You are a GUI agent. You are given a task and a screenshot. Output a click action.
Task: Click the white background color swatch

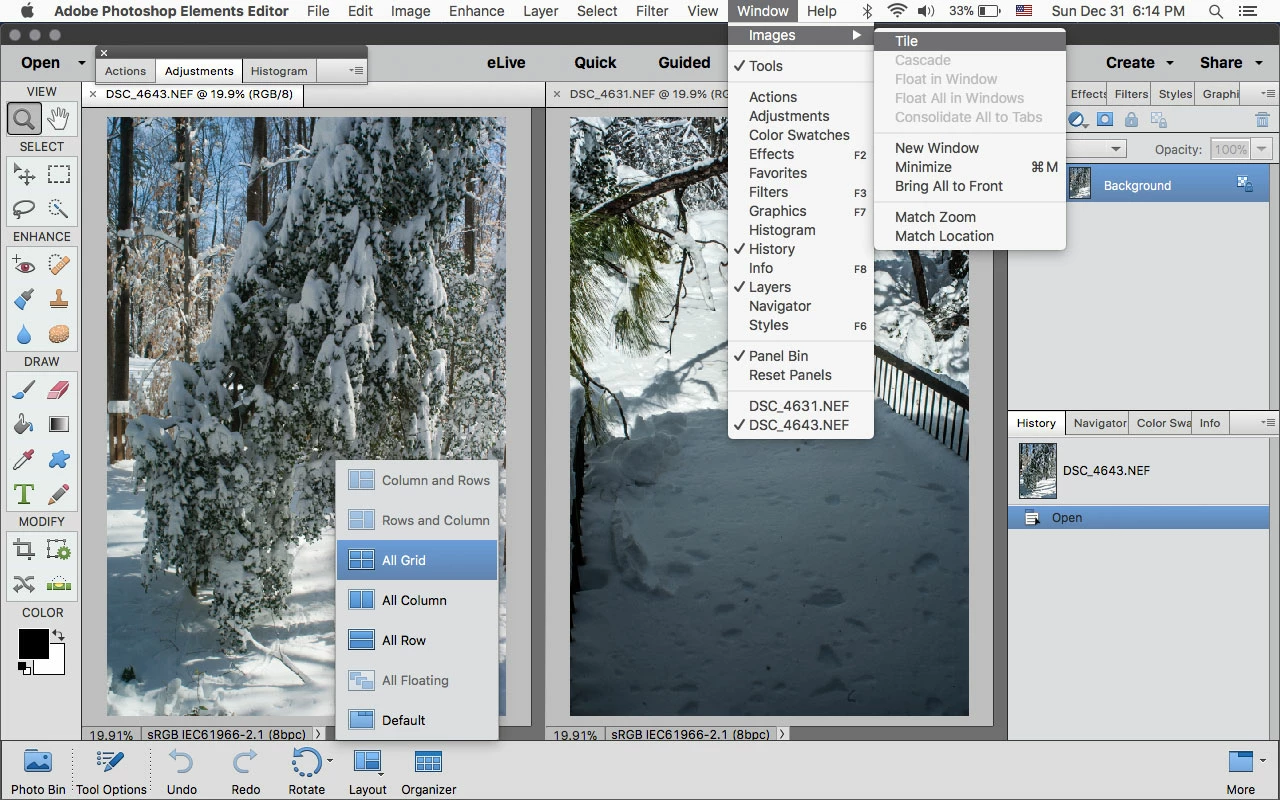click(x=55, y=664)
